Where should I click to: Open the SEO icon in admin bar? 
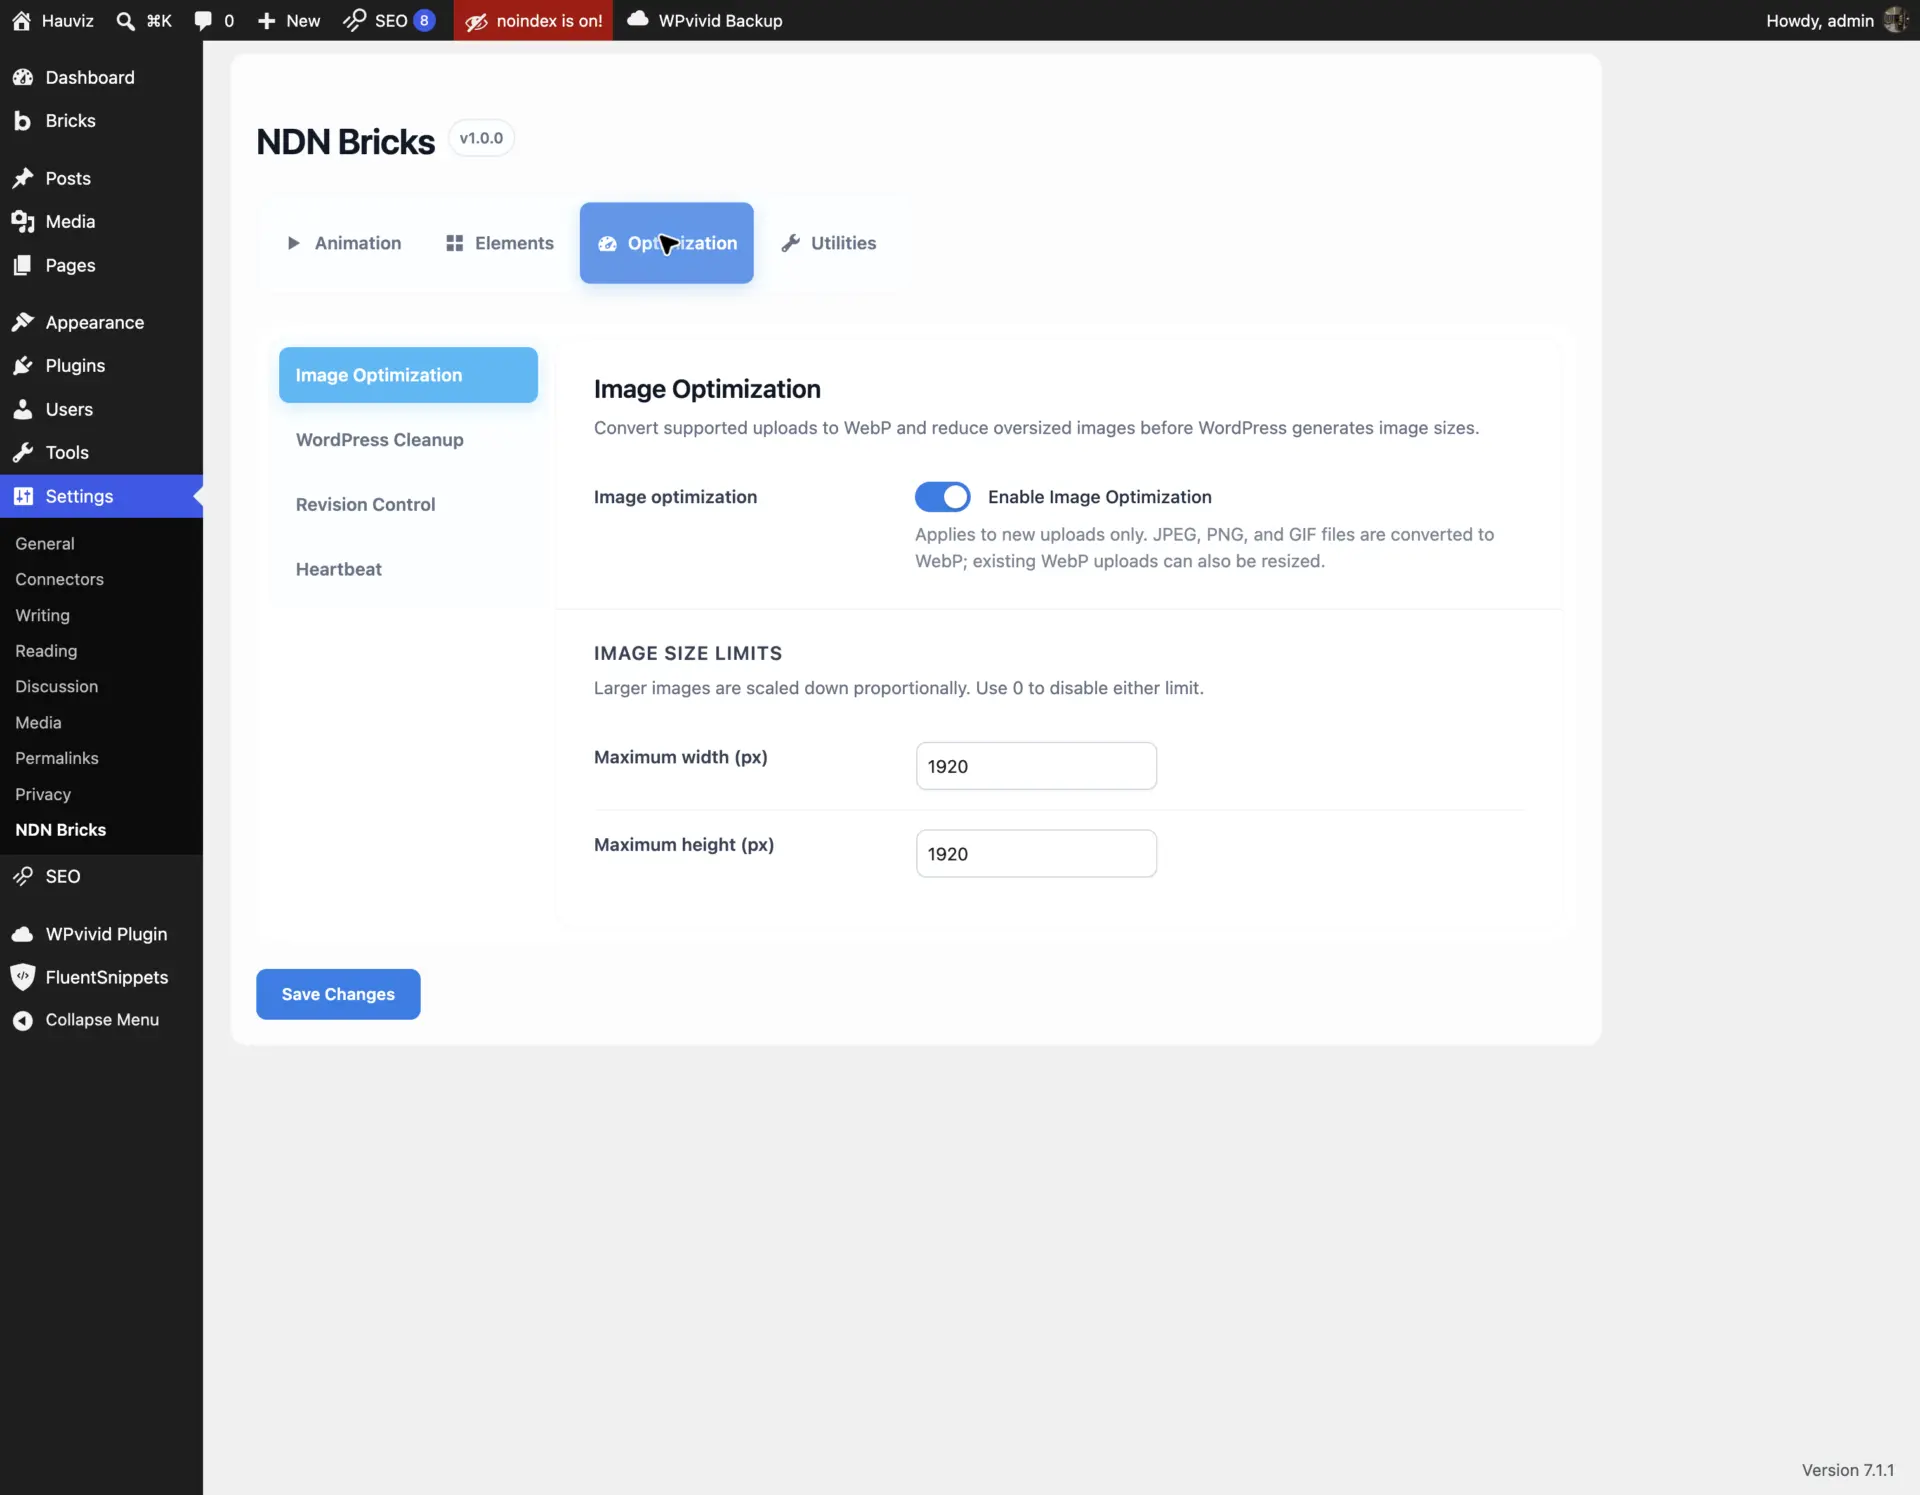tap(354, 20)
